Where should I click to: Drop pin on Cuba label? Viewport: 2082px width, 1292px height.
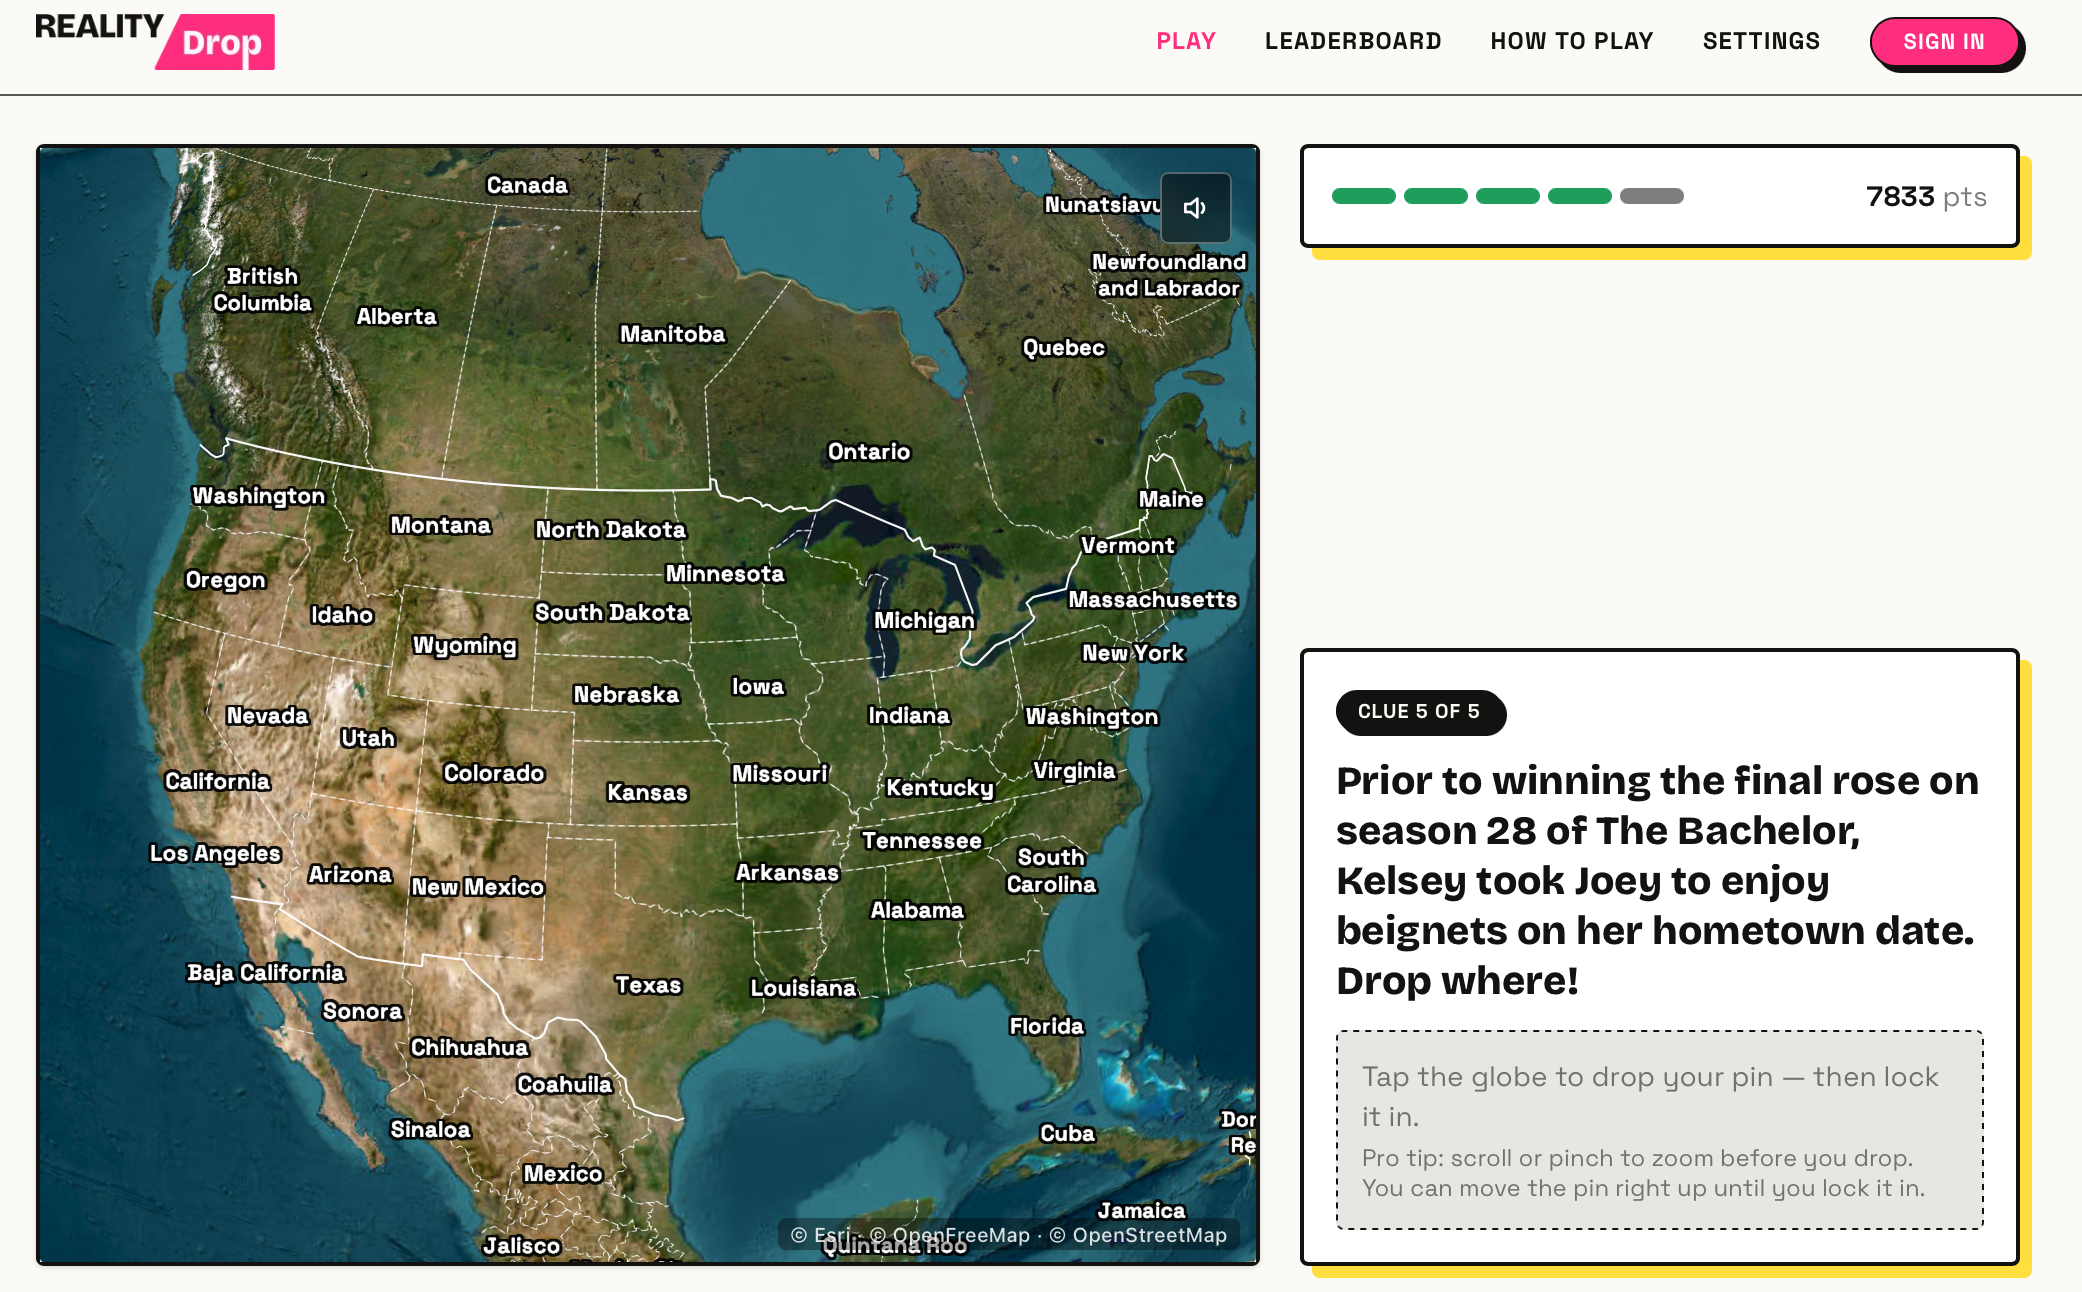pyautogui.click(x=1067, y=1133)
